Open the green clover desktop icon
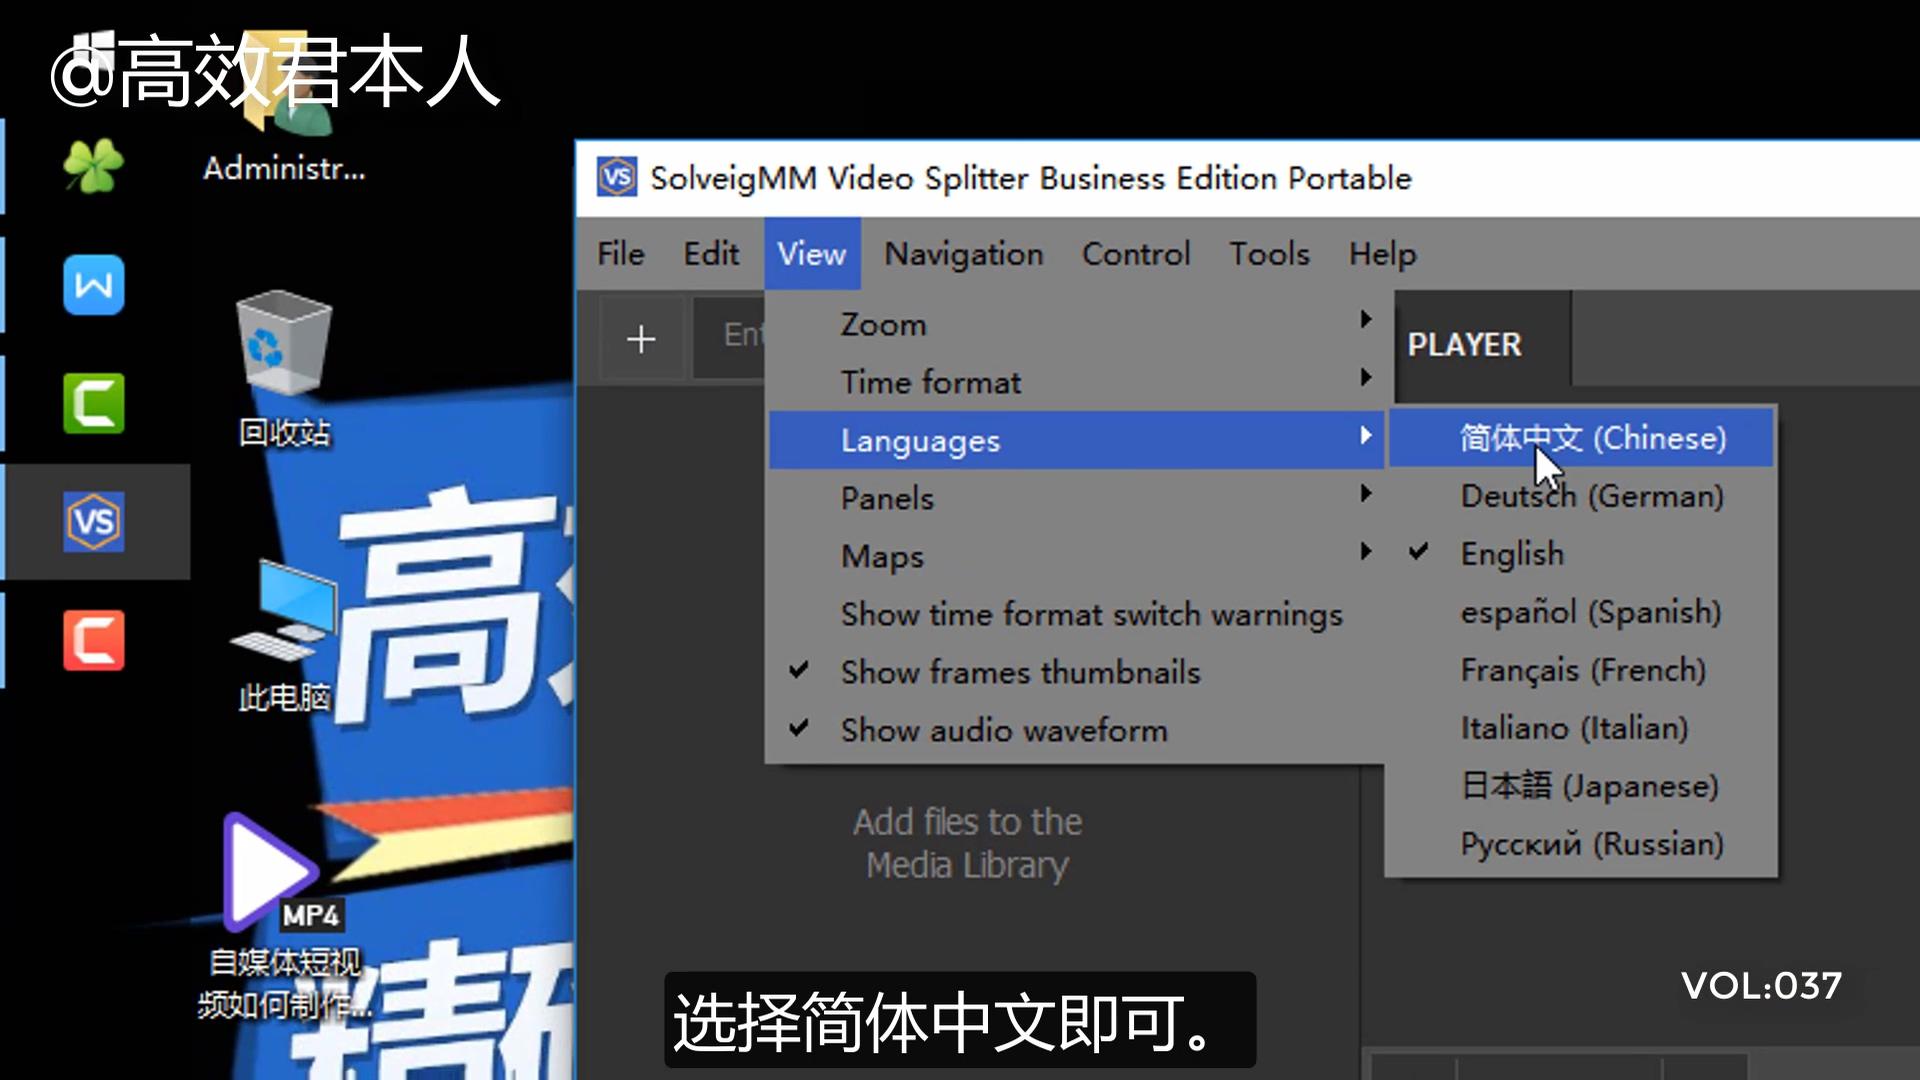The height and width of the screenshot is (1080, 1920). pos(94,166)
